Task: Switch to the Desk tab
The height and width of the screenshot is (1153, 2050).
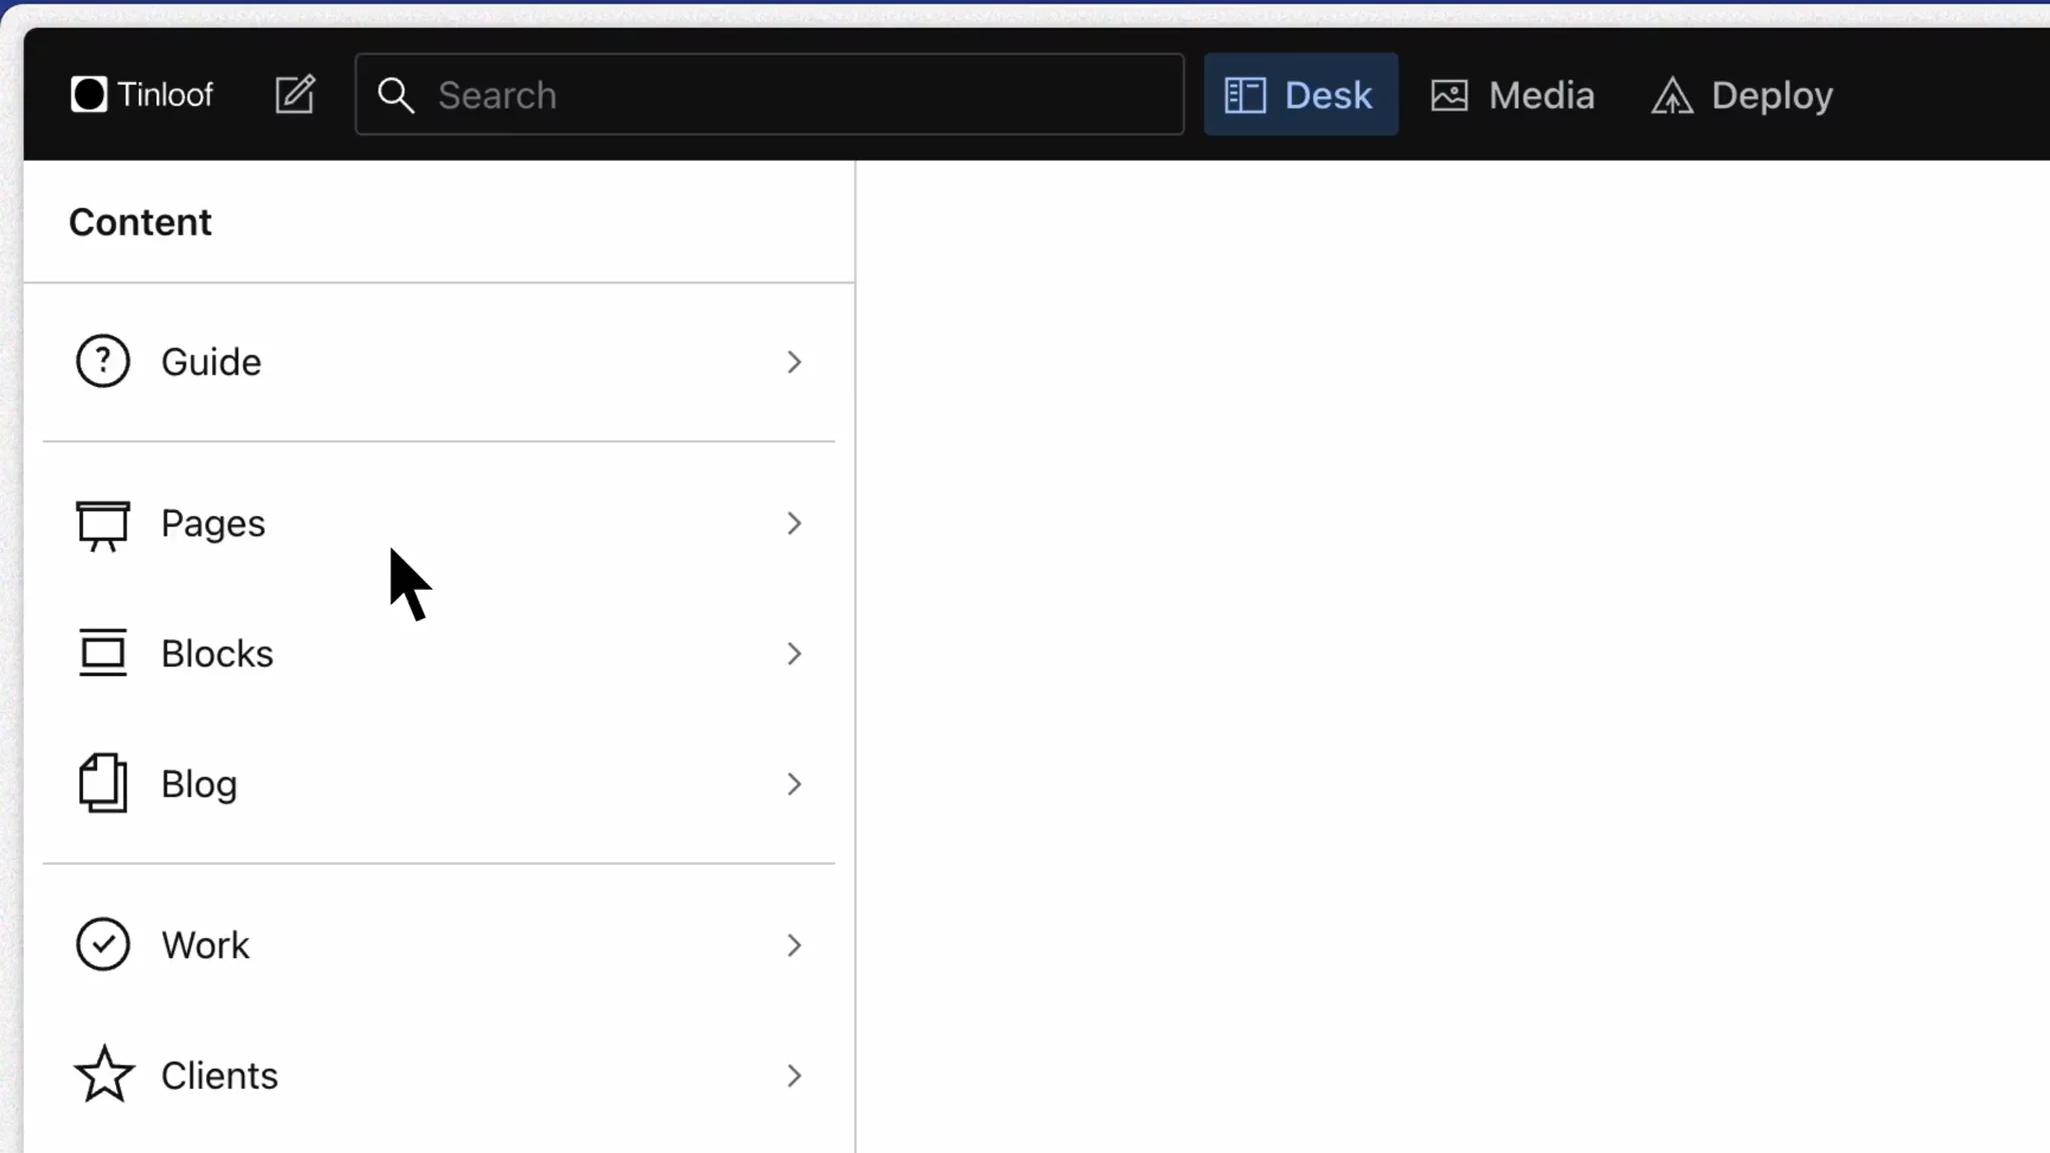Action: (1300, 95)
